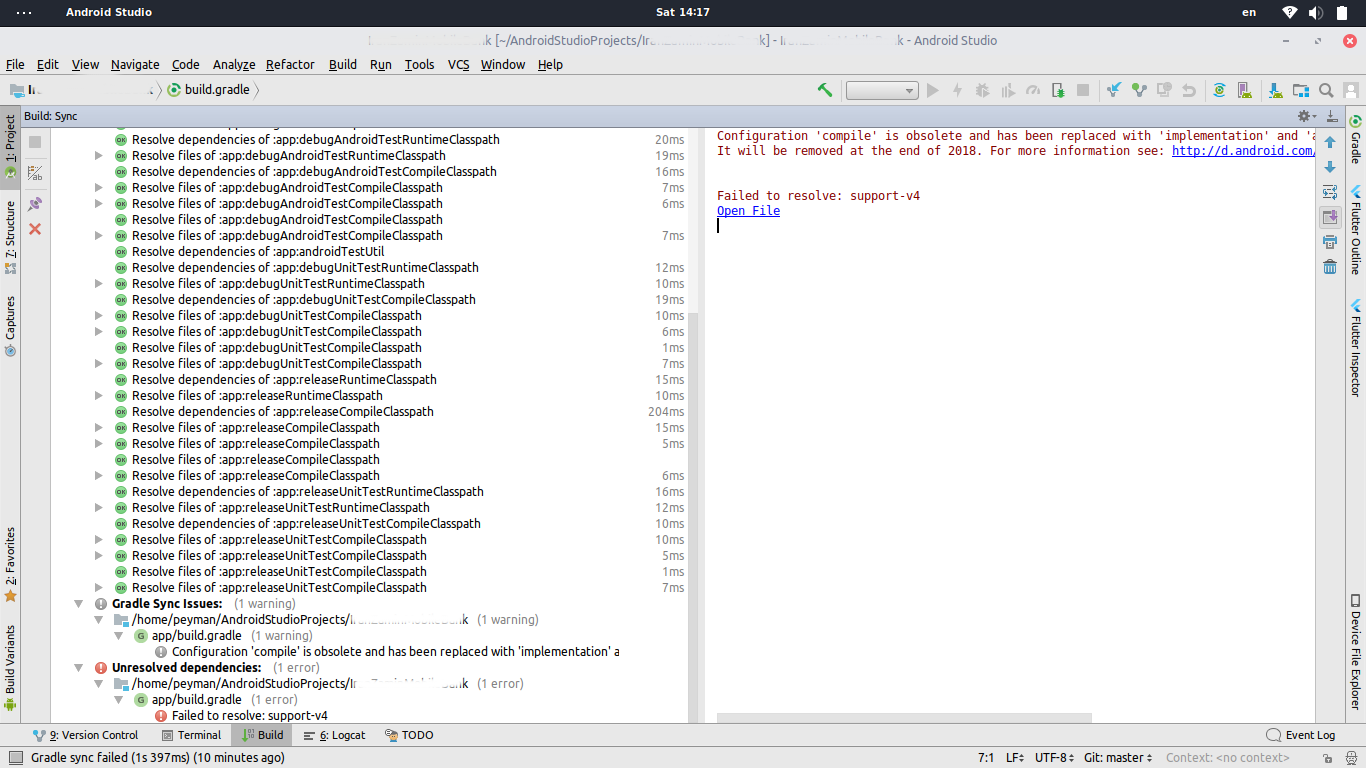1366x768 pixels.
Task: Click the UTF-8 encoding selector
Action: pyautogui.click(x=1053, y=758)
